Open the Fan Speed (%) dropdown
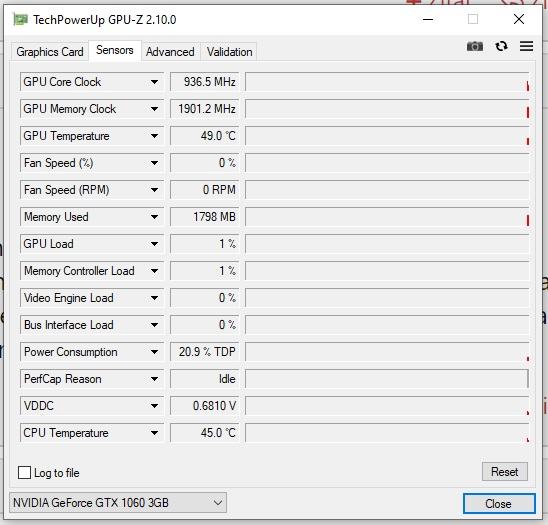 (92, 163)
